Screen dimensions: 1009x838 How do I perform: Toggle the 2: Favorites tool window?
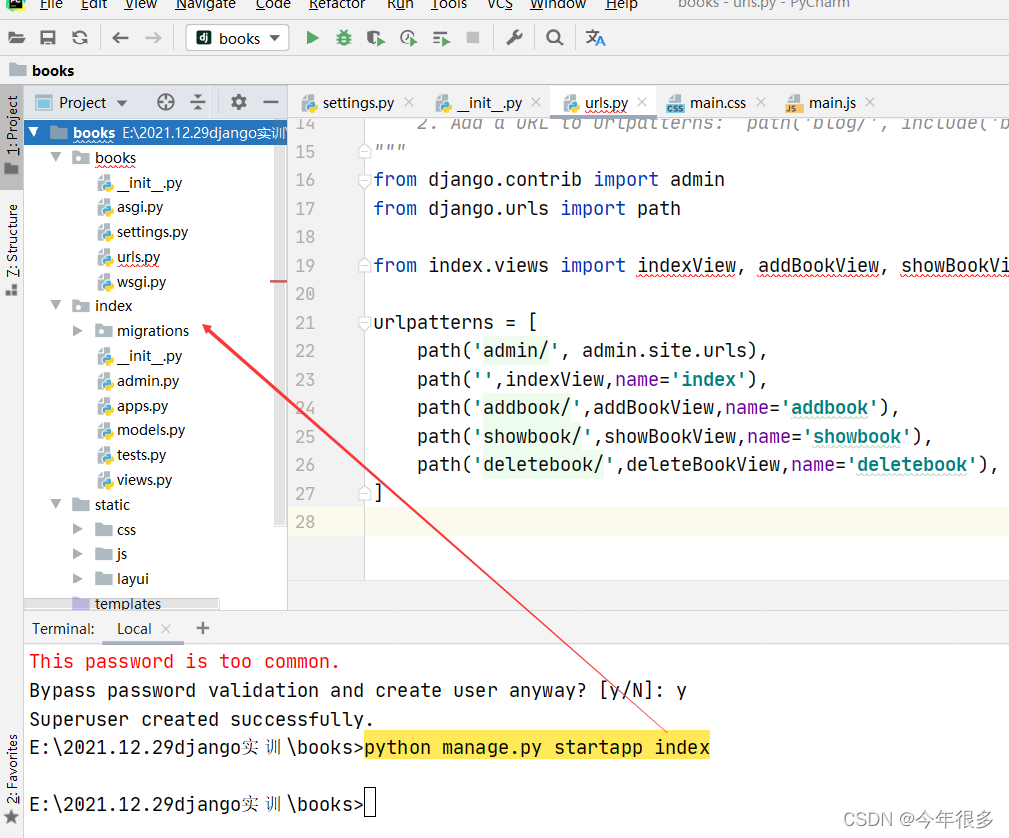(x=12, y=779)
